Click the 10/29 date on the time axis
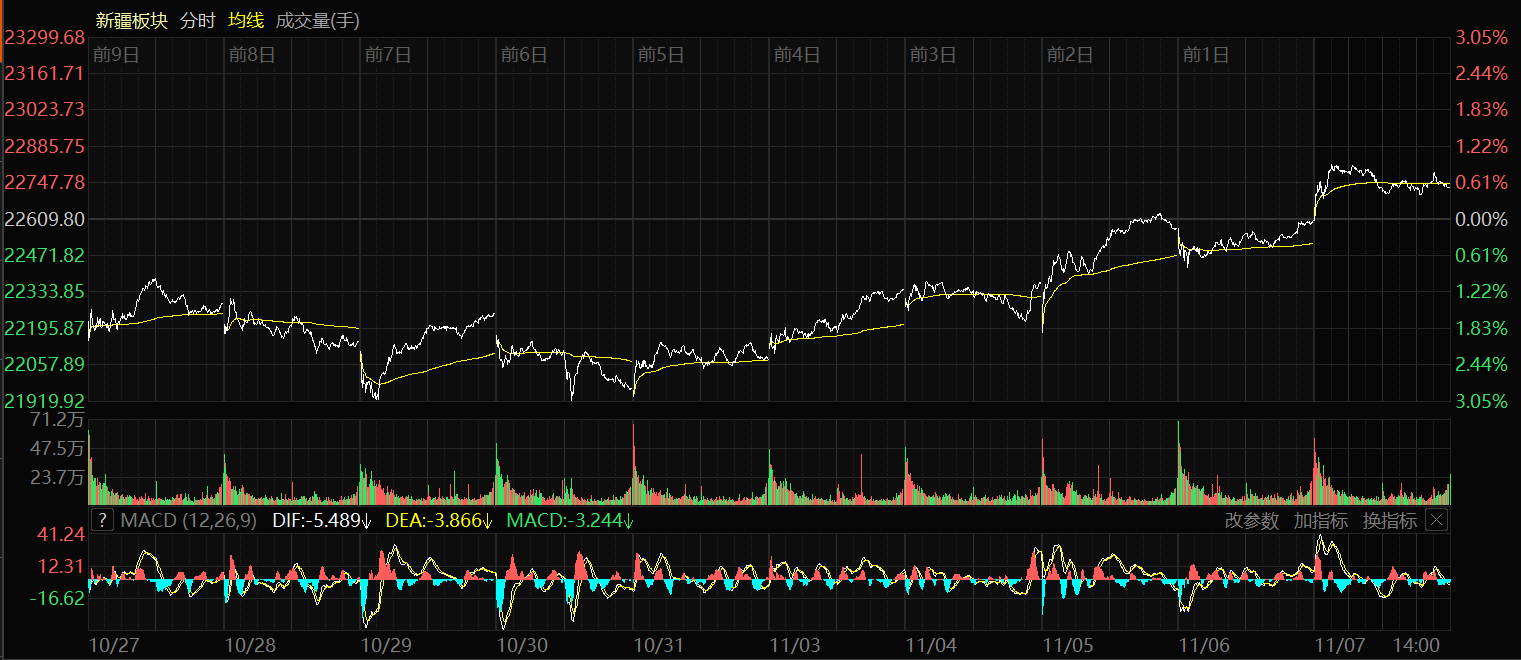The width and height of the screenshot is (1521, 660). [x=387, y=645]
